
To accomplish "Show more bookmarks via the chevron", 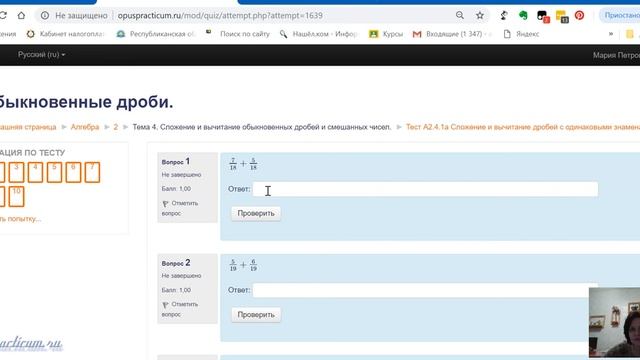I will pos(611,34).
